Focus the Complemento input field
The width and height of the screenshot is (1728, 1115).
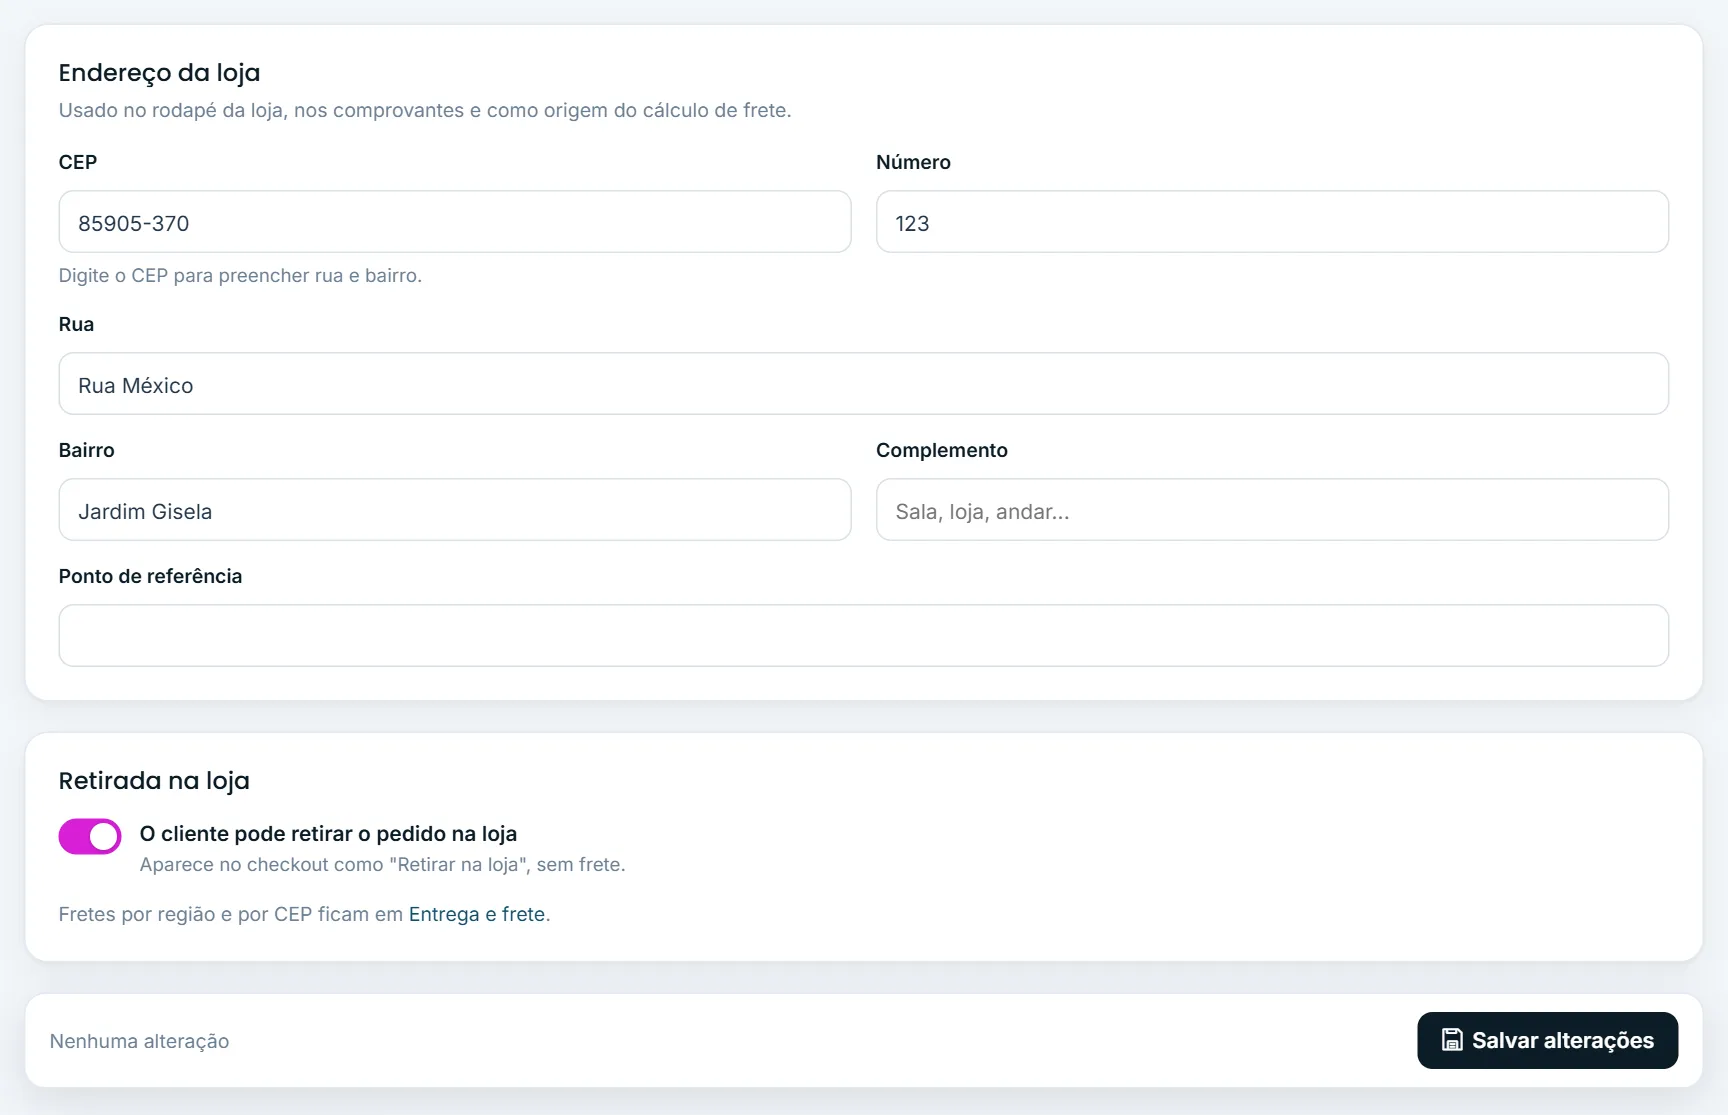[x=1272, y=510]
